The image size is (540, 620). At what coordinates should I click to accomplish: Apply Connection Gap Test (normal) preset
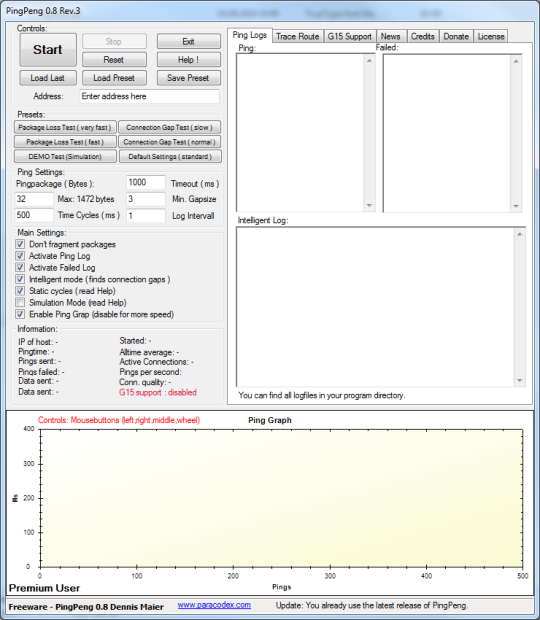(x=170, y=142)
